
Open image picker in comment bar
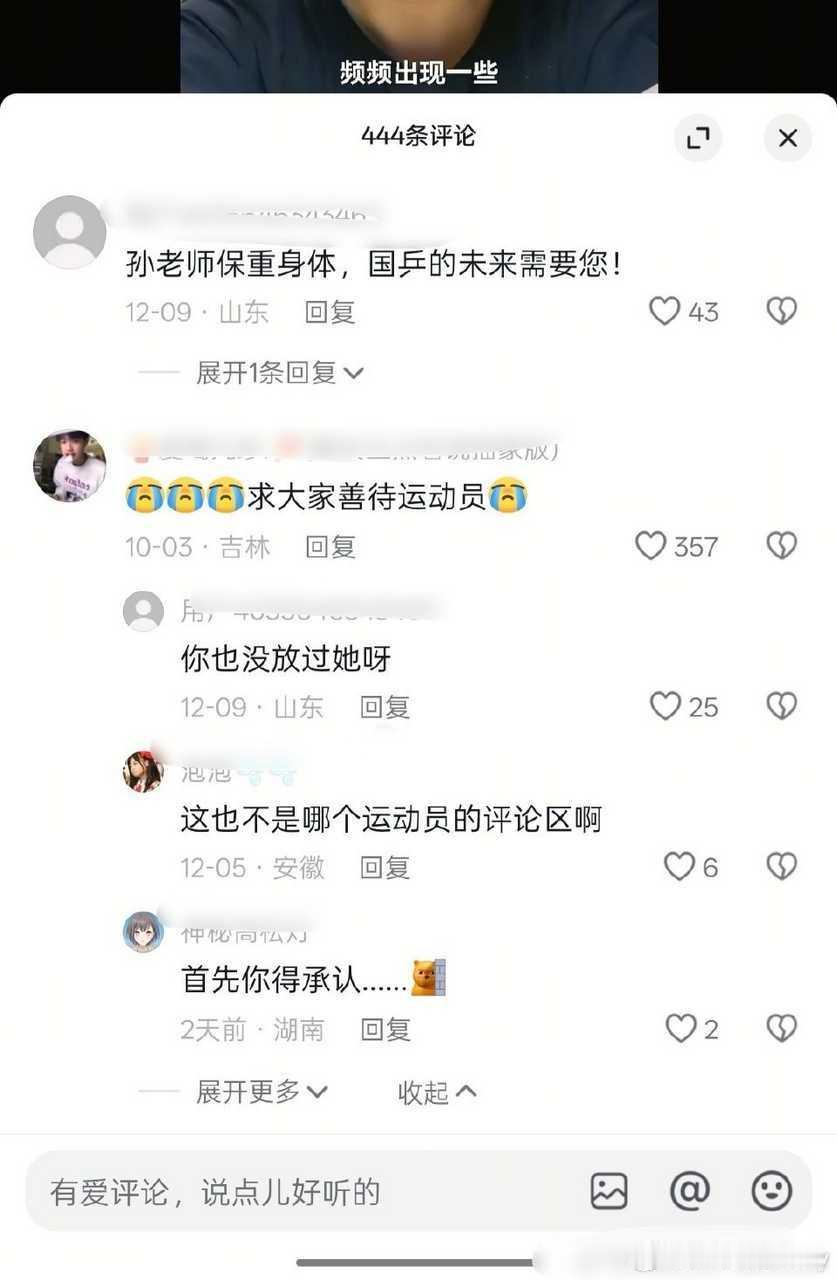coord(609,1191)
